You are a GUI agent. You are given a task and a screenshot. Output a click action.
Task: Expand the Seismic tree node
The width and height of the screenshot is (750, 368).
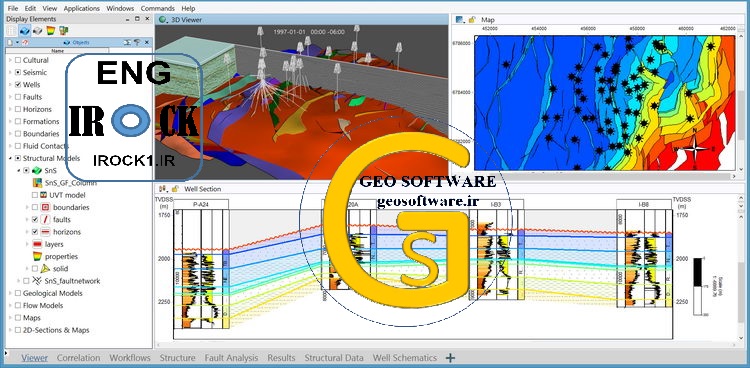coord(10,73)
